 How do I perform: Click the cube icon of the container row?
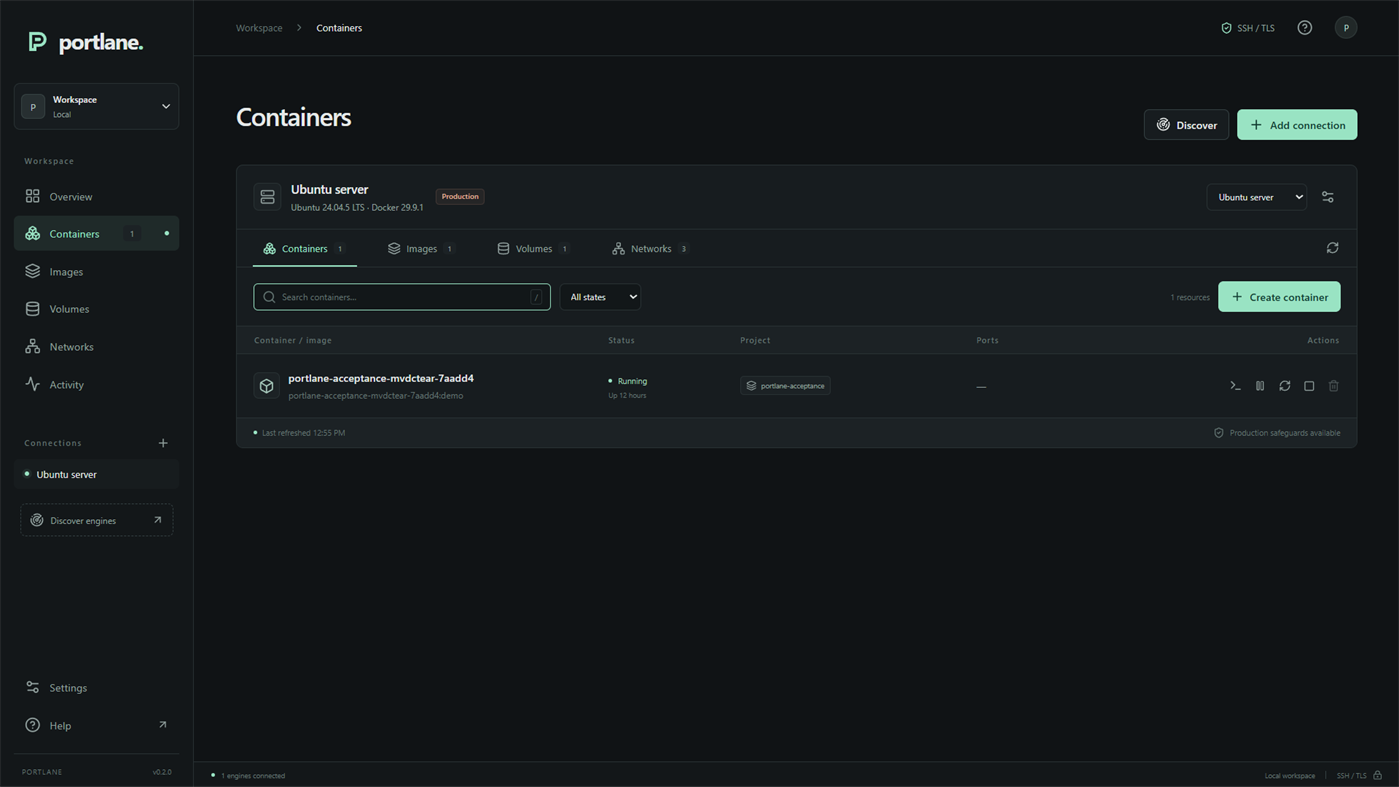pyautogui.click(x=267, y=386)
